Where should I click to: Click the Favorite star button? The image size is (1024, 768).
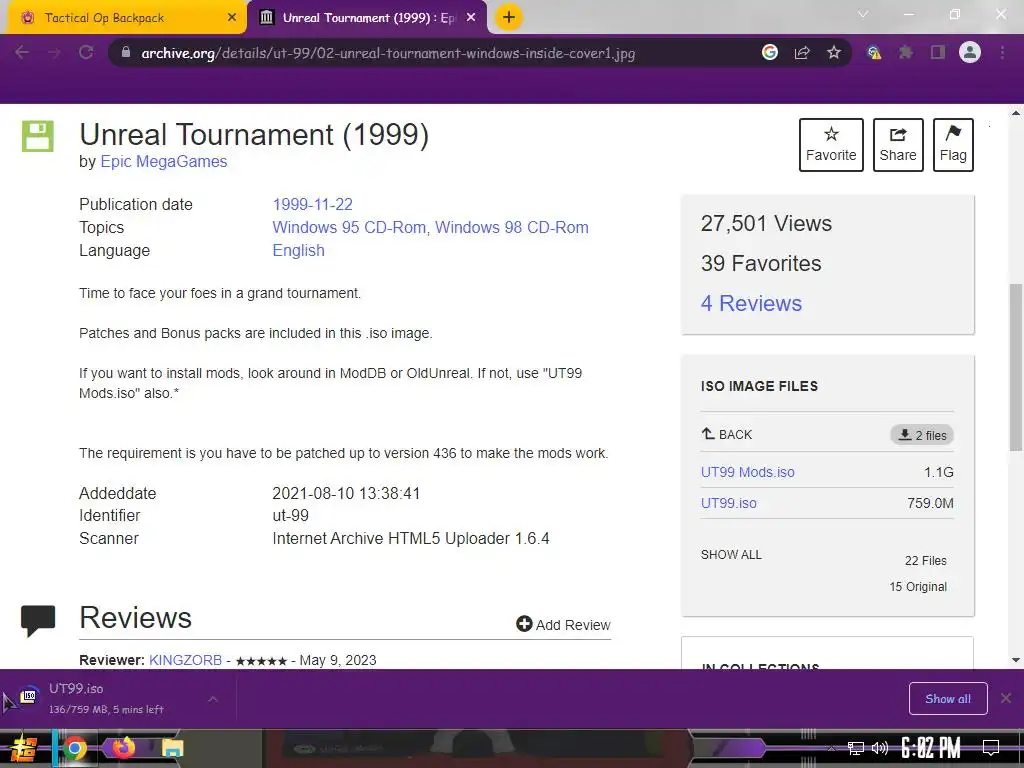tap(831, 145)
